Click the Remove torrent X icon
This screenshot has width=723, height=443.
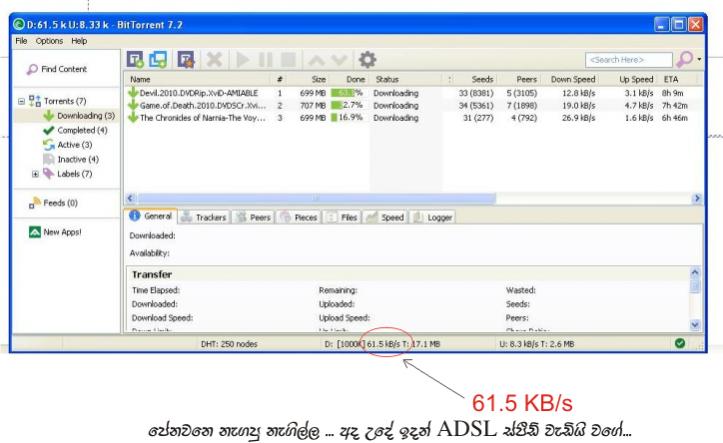[x=214, y=59]
